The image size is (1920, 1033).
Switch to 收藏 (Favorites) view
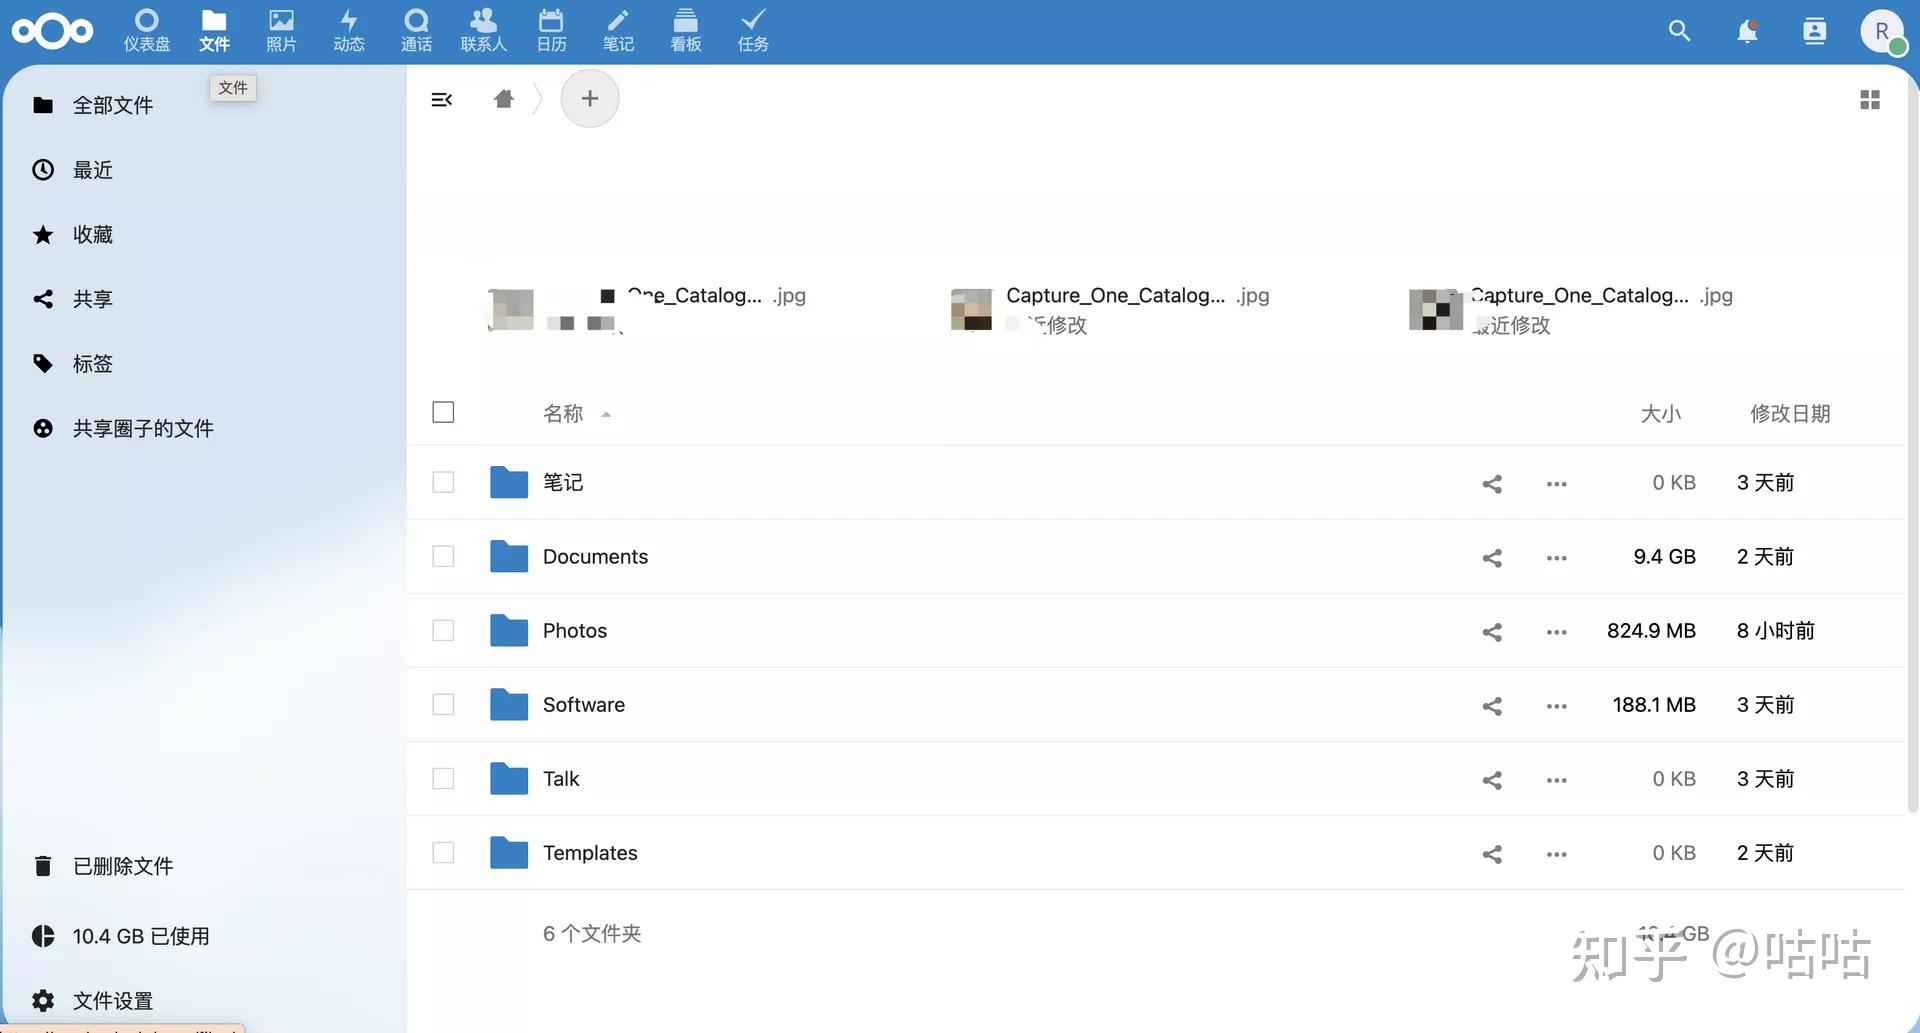pos(95,234)
